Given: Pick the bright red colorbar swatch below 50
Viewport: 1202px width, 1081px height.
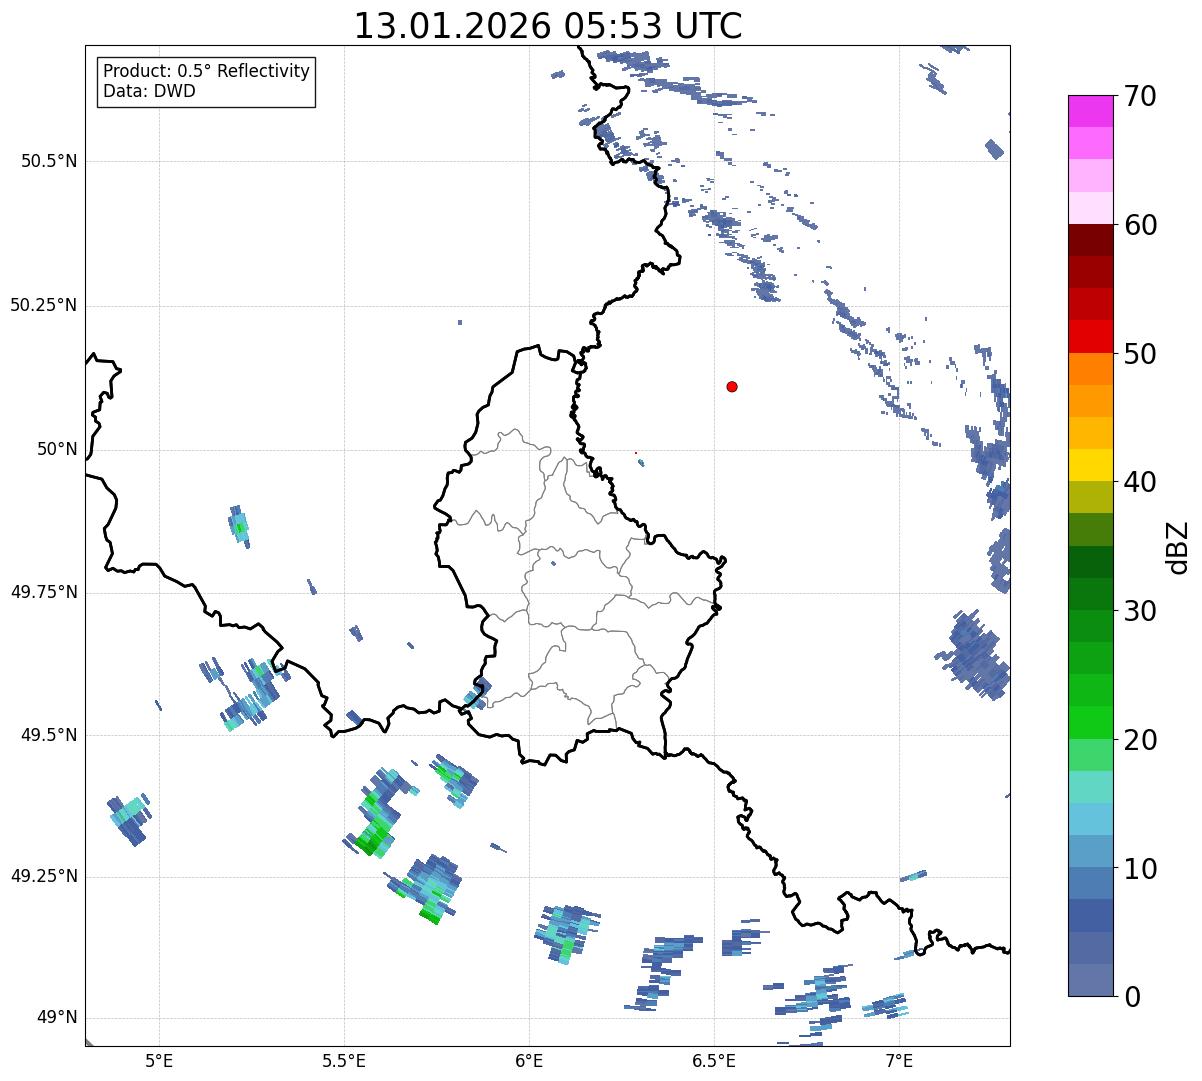Looking at the screenshot, I should click(1090, 337).
